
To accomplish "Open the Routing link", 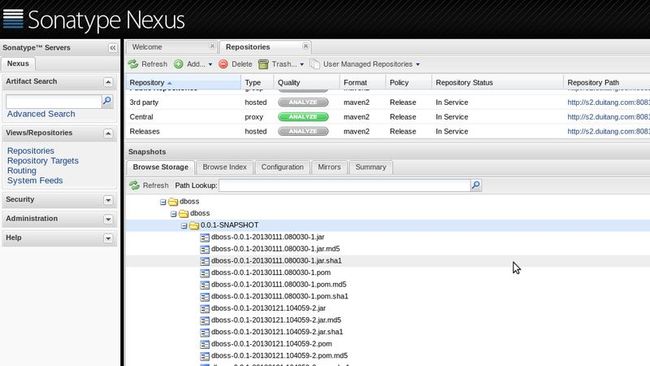I will pyautogui.click(x=22, y=171).
